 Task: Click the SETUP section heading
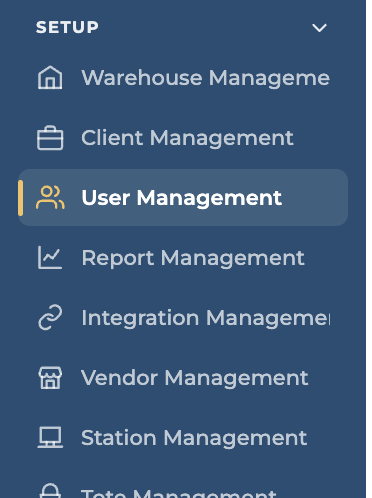[x=67, y=27]
